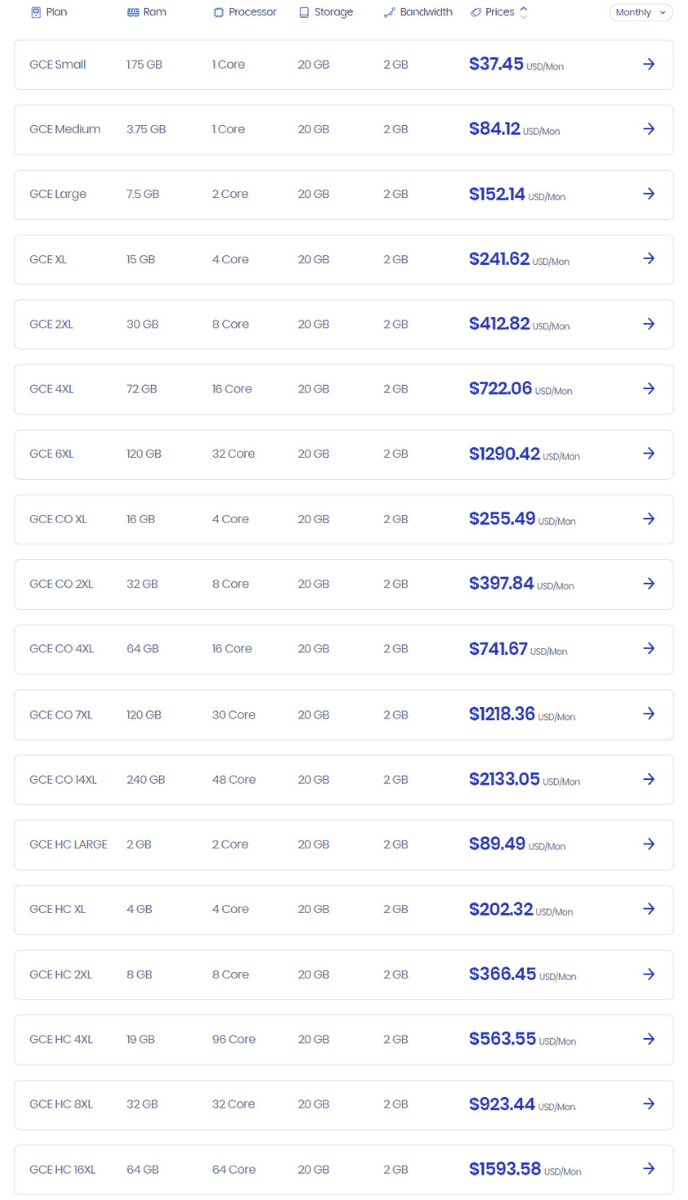Click the $722.06 price value

coord(501,389)
